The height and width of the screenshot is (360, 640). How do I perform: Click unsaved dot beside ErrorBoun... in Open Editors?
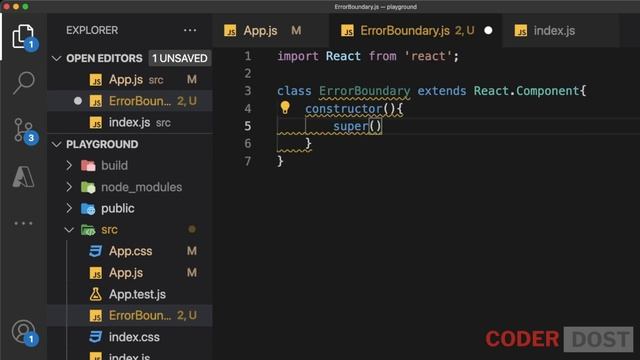(78, 101)
